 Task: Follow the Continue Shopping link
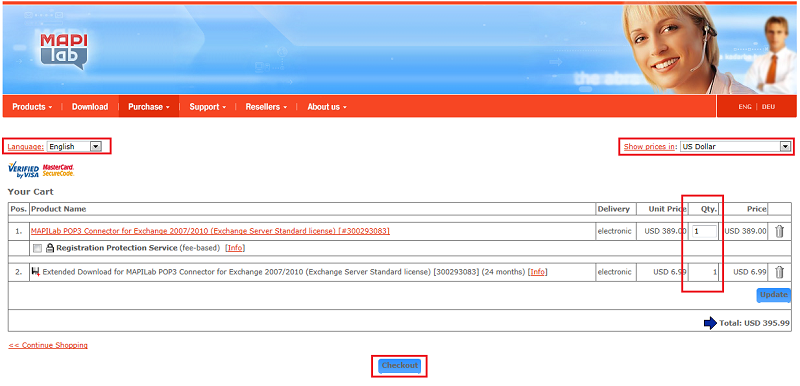pyautogui.click(x=48, y=345)
